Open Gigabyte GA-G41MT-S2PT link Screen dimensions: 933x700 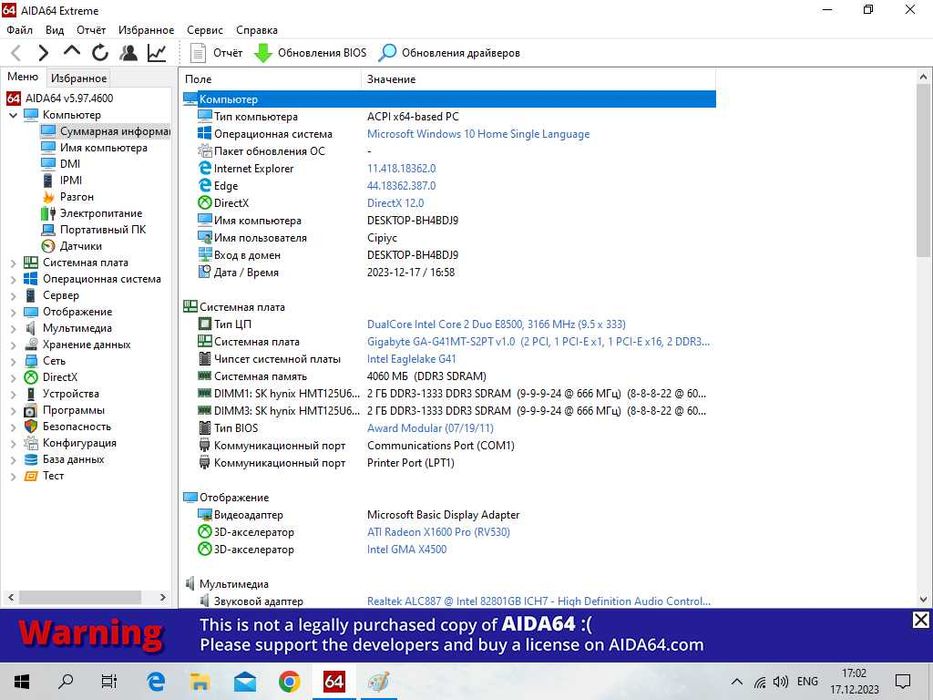click(x=538, y=342)
